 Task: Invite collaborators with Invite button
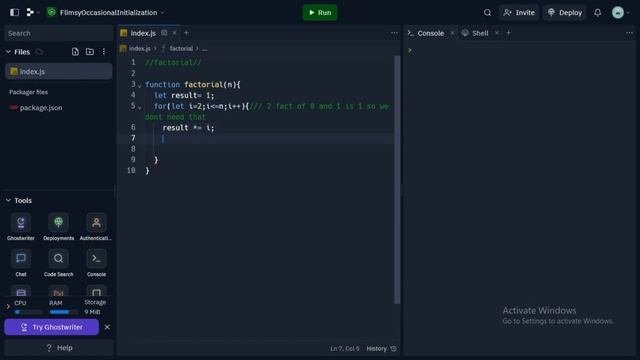pos(519,12)
